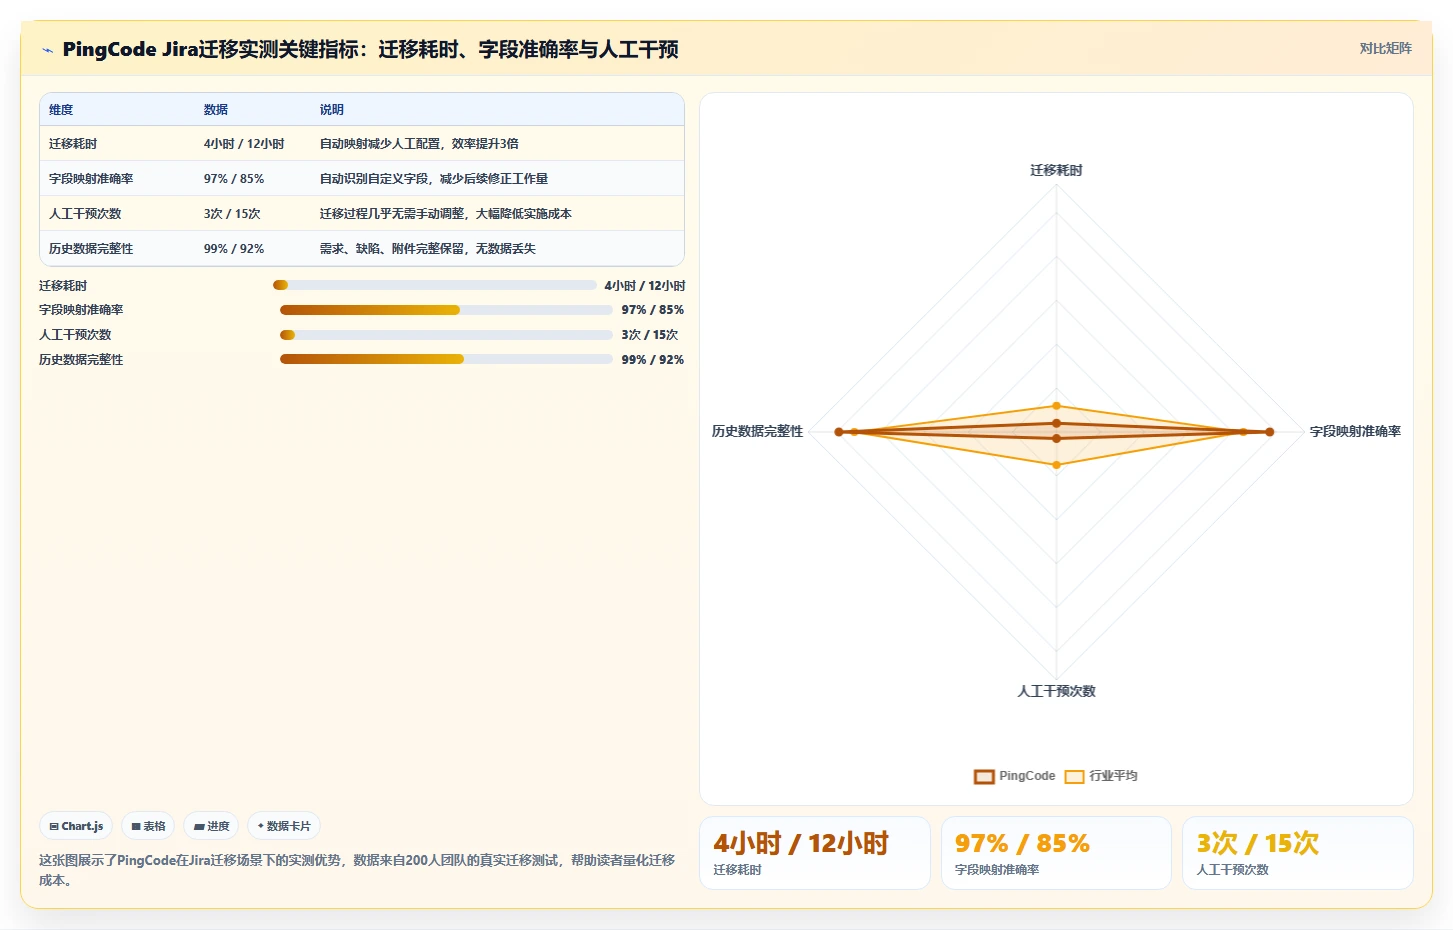Click the 数据 table column header
This screenshot has width=1453, height=930.
tap(216, 110)
